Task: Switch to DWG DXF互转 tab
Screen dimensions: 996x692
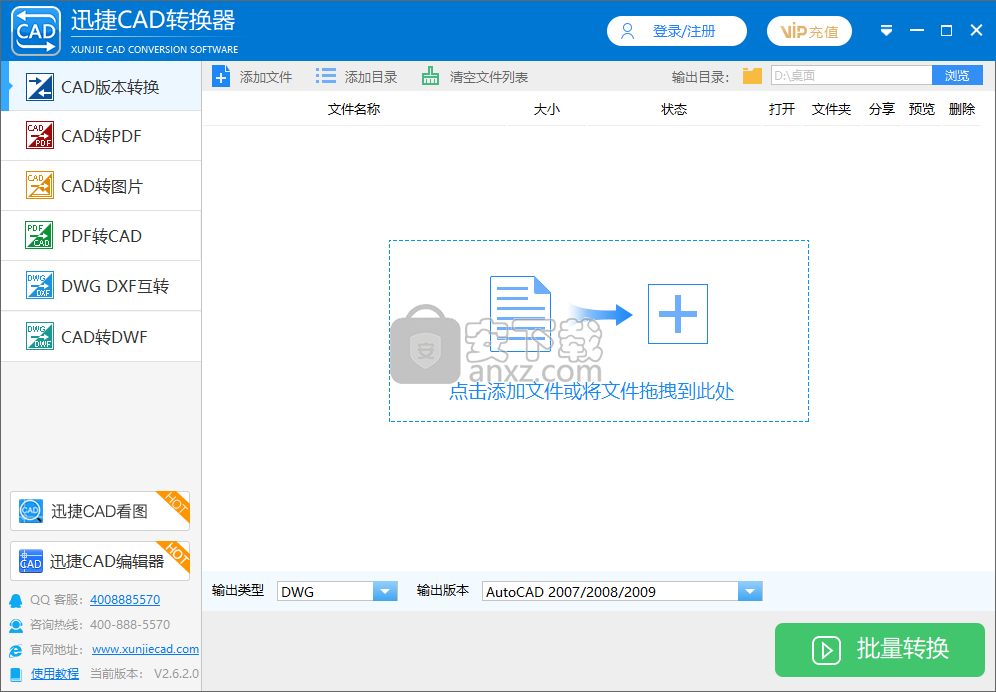Action: (x=101, y=285)
